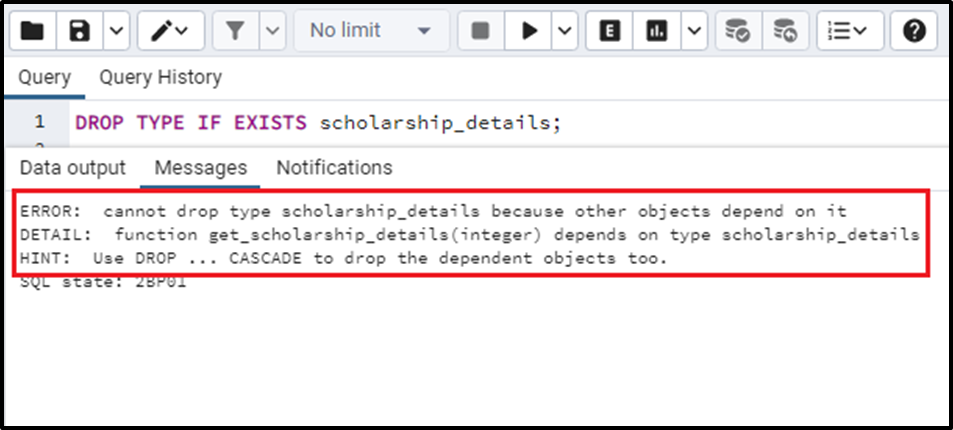Expand the filter options dropdown arrow

[x=272, y=31]
